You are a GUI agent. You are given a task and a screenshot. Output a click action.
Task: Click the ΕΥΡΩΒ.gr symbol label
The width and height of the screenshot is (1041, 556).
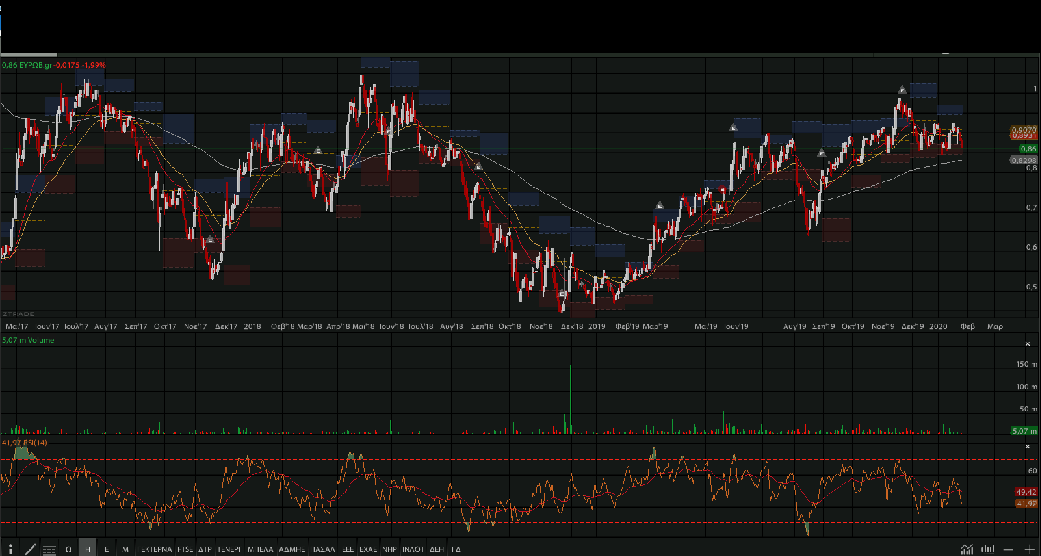click(x=34, y=66)
